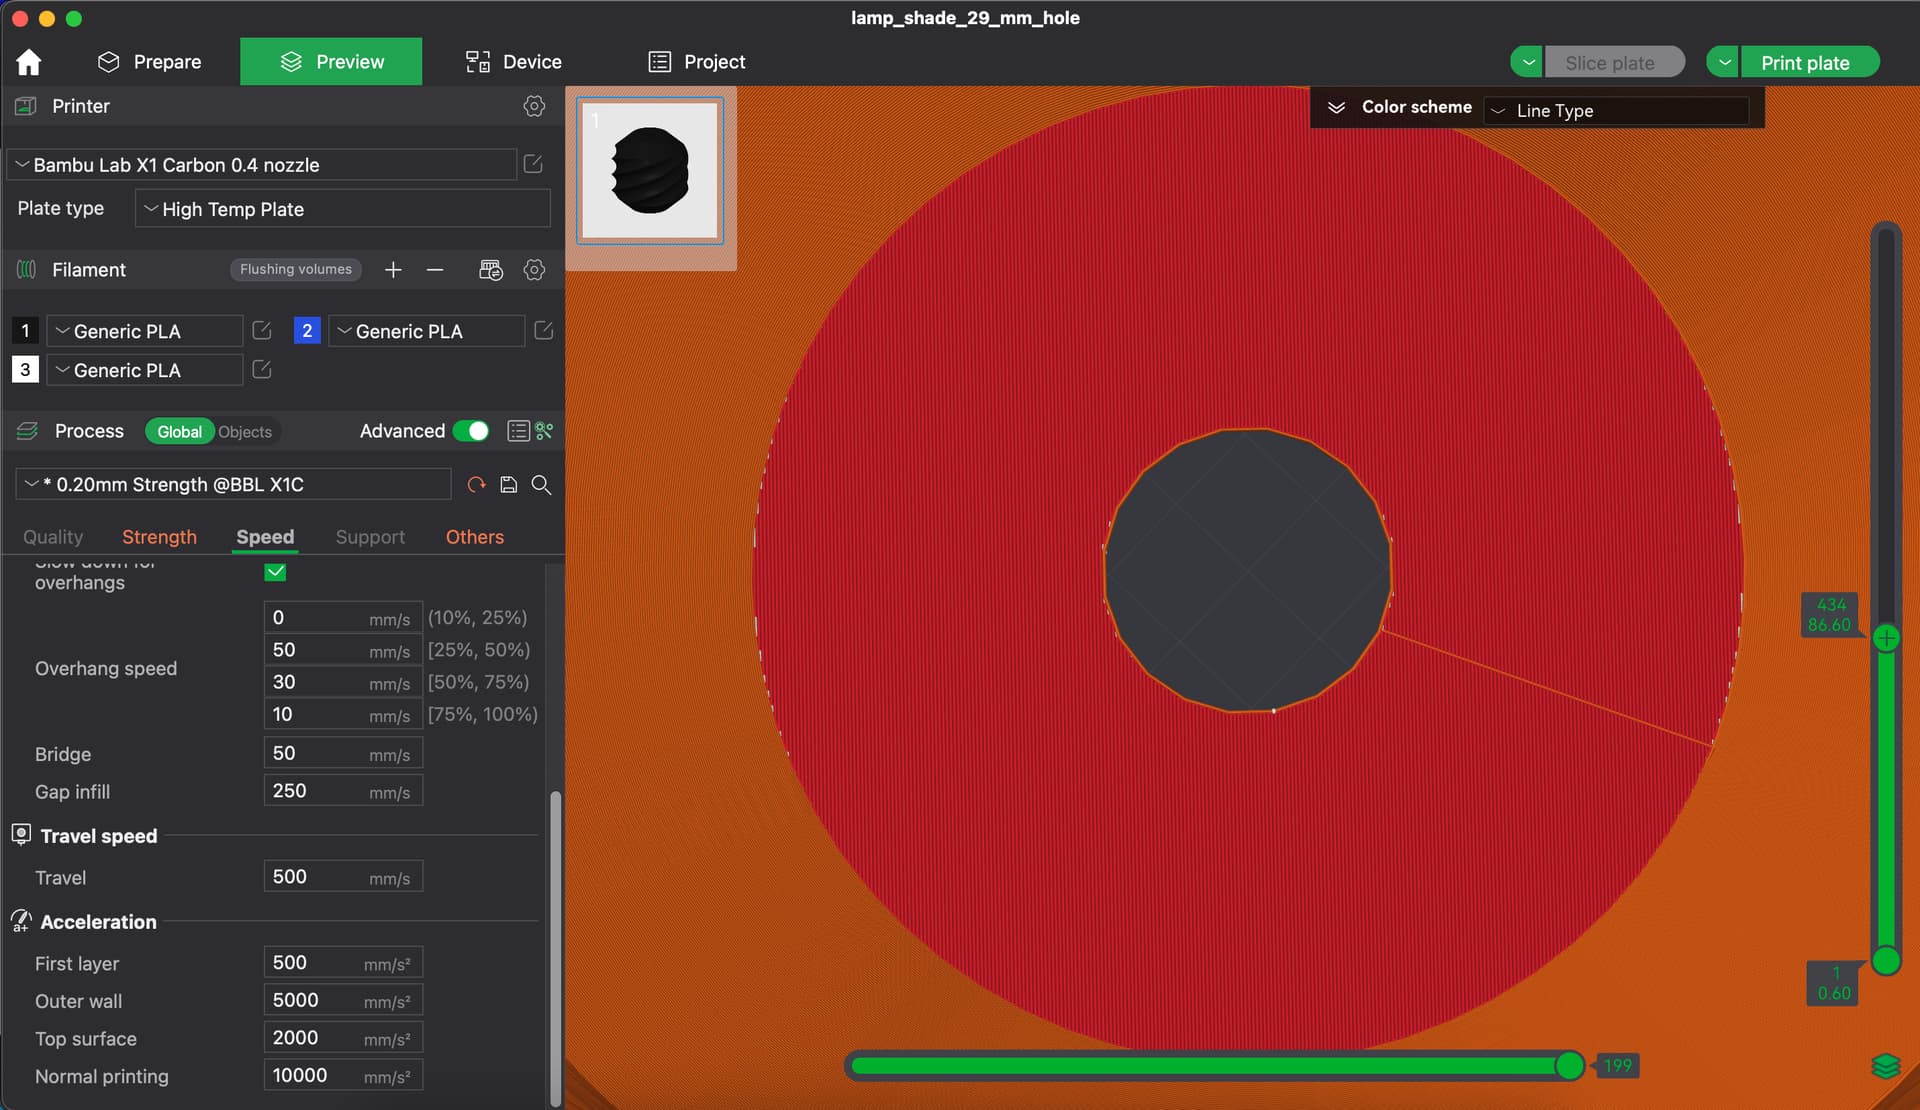The image size is (1920, 1110).
Task: Toggle the Advanced mode switch
Action: [x=471, y=431]
